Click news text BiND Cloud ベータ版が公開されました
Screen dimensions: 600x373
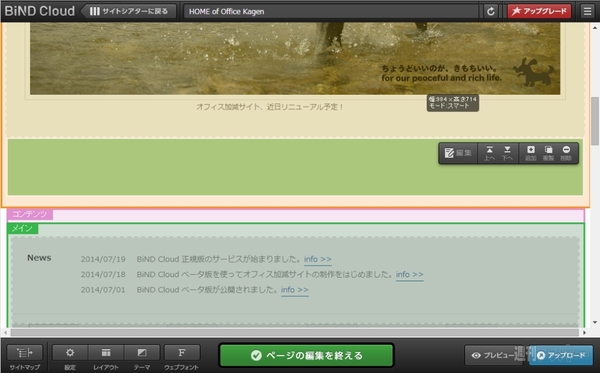pyautogui.click(x=207, y=290)
